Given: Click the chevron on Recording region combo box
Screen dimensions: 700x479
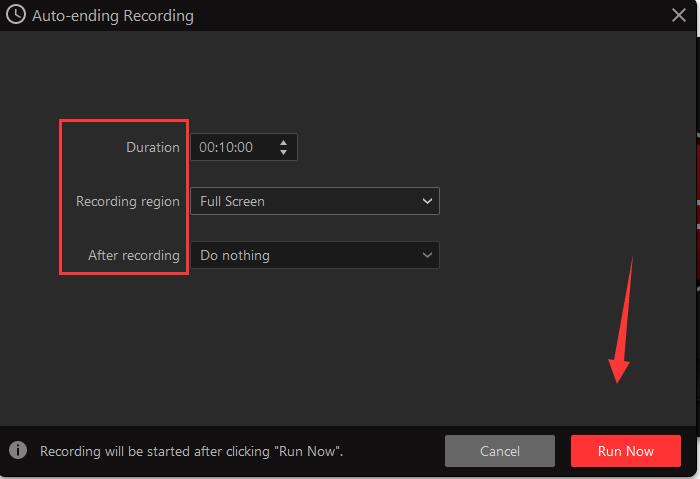Looking at the screenshot, I should (427, 201).
